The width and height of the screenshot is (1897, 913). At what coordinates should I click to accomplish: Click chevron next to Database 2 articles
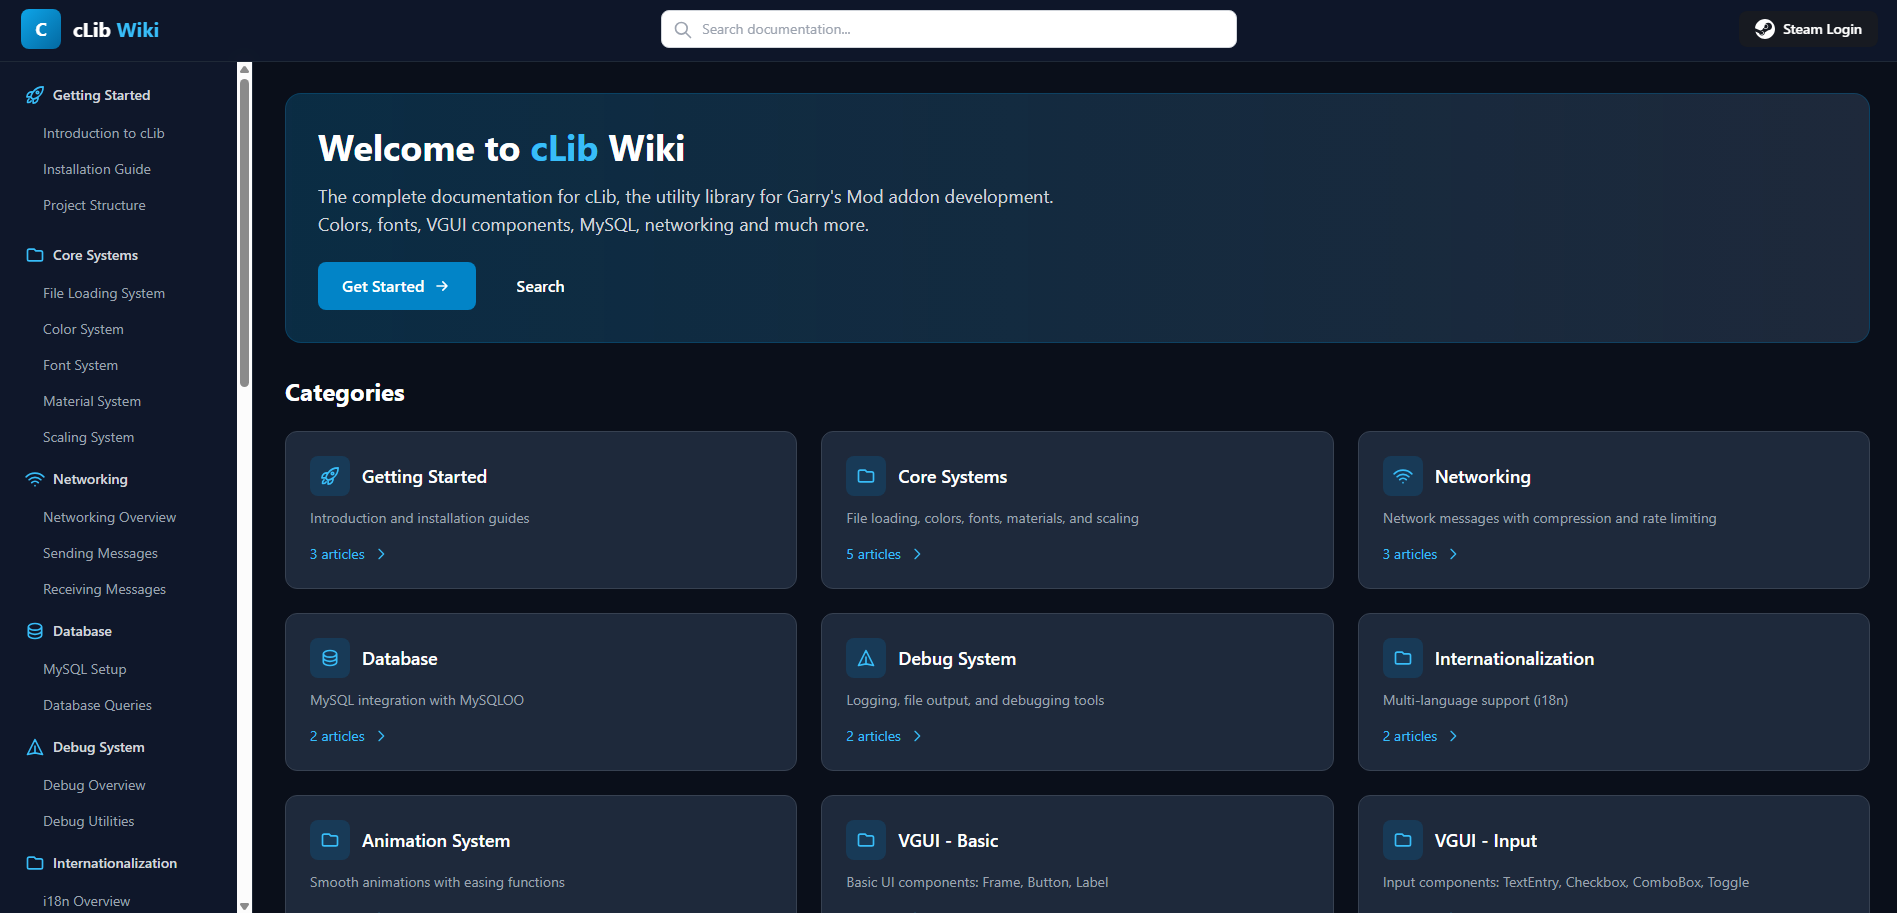381,736
